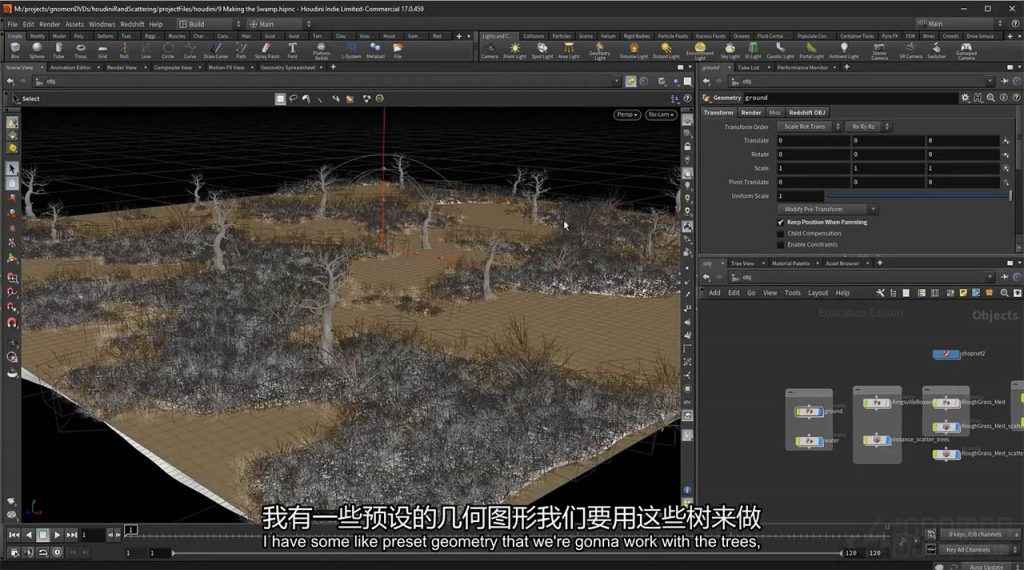Open the Material Palette tab
The height and width of the screenshot is (570, 1024).
(790, 263)
